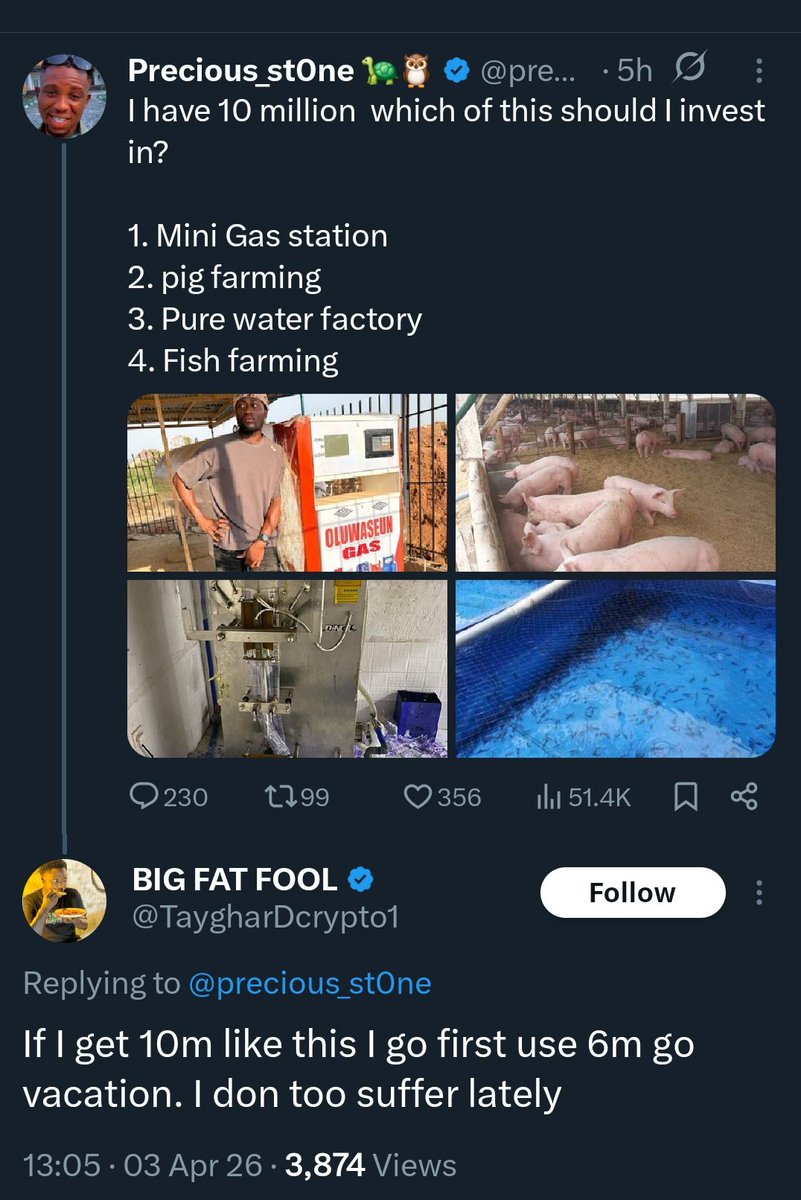Click the BIG FAT FOOL verified badge

coord(360,880)
